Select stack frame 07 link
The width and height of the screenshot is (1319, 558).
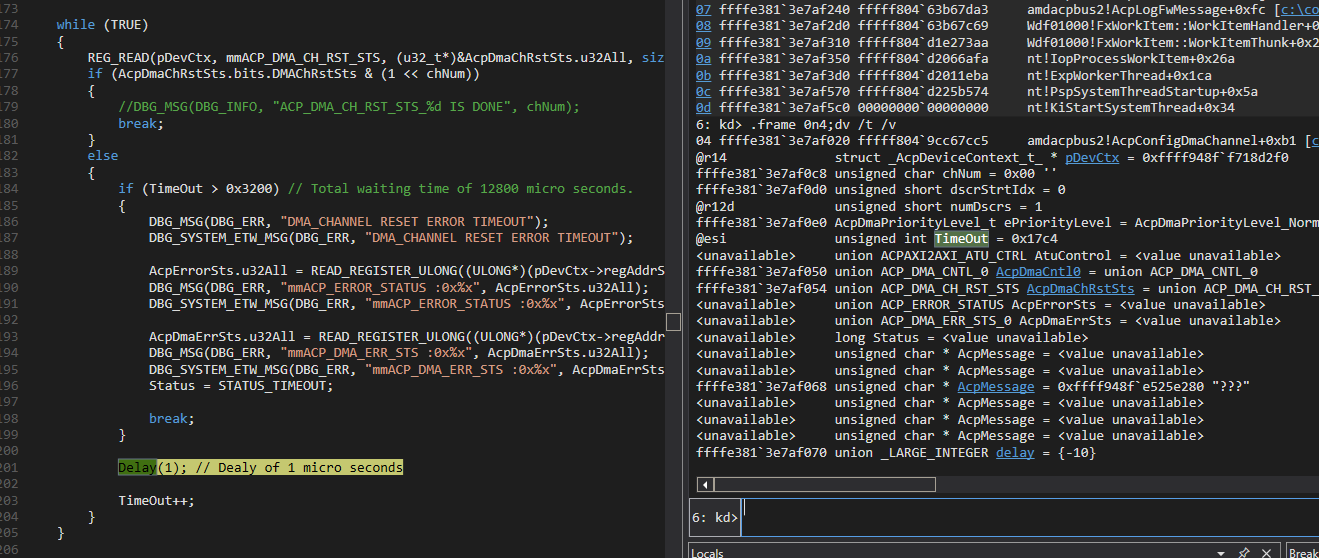point(703,9)
